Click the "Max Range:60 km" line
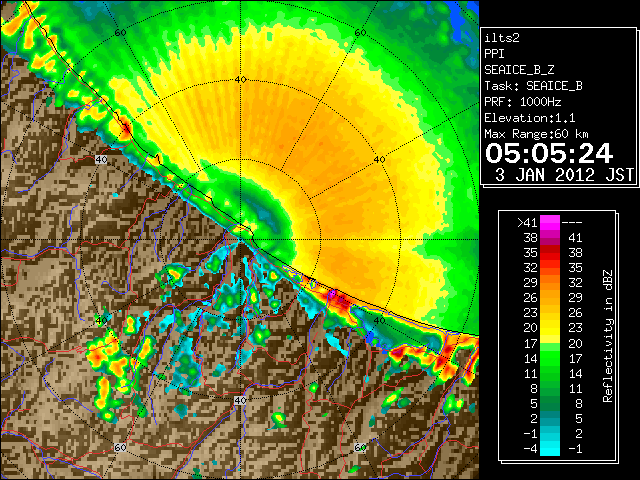 click(536, 134)
